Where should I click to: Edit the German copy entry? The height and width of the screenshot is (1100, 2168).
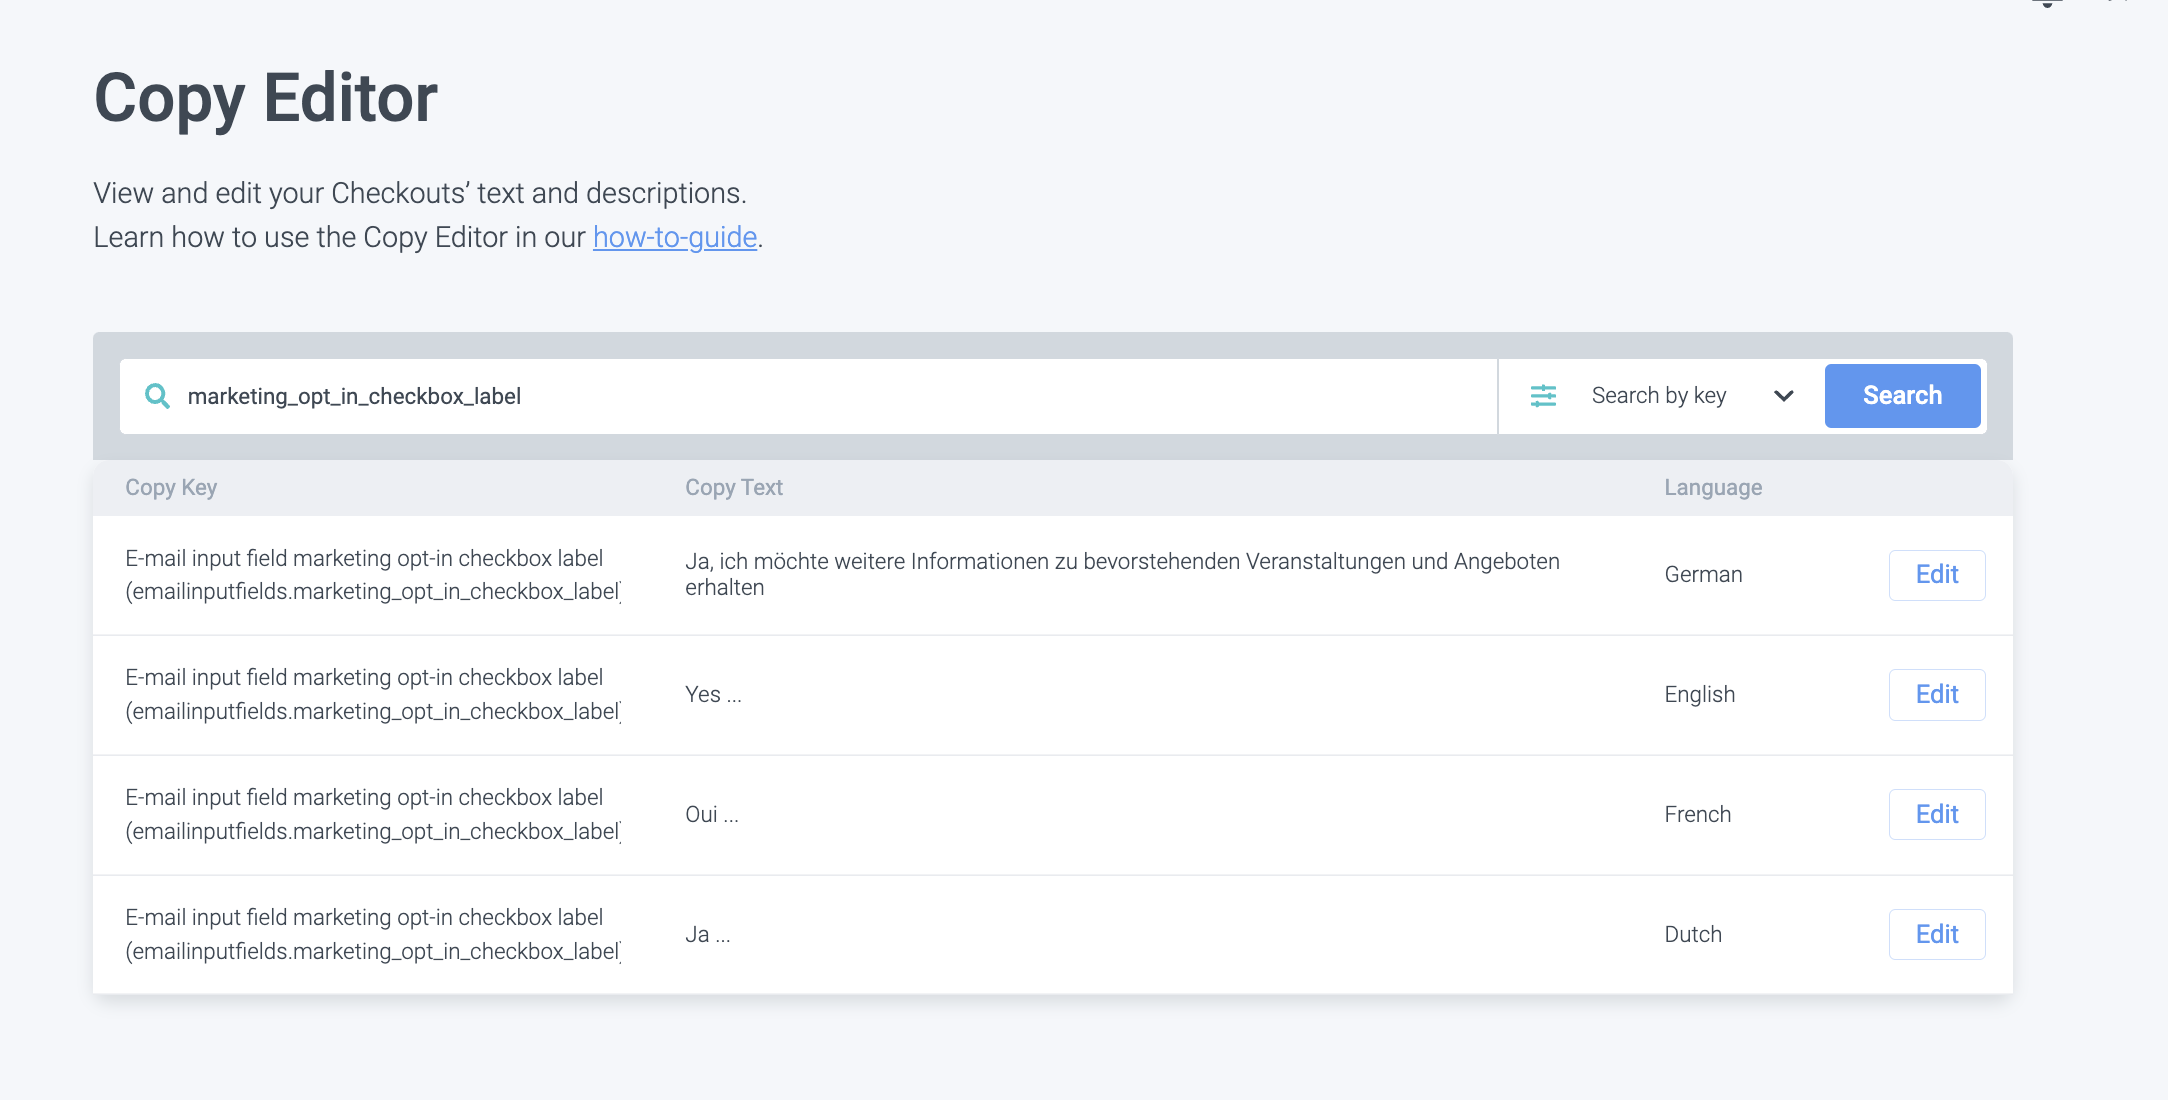pyautogui.click(x=1936, y=575)
